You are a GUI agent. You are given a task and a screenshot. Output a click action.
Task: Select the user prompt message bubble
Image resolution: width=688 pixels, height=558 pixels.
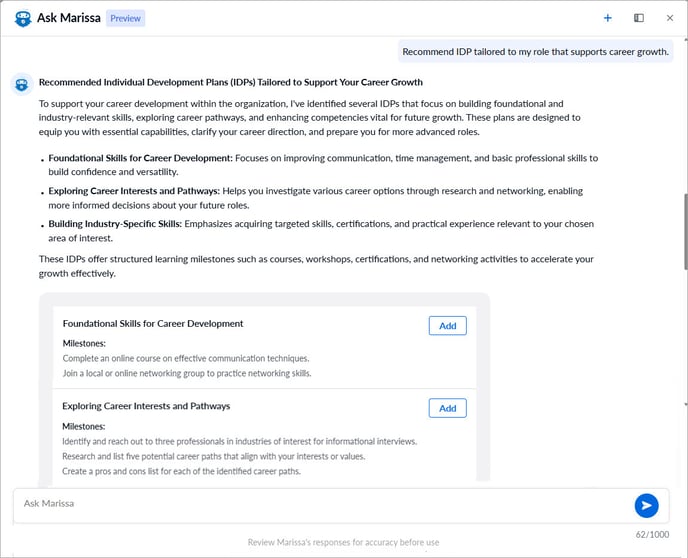tap(537, 52)
